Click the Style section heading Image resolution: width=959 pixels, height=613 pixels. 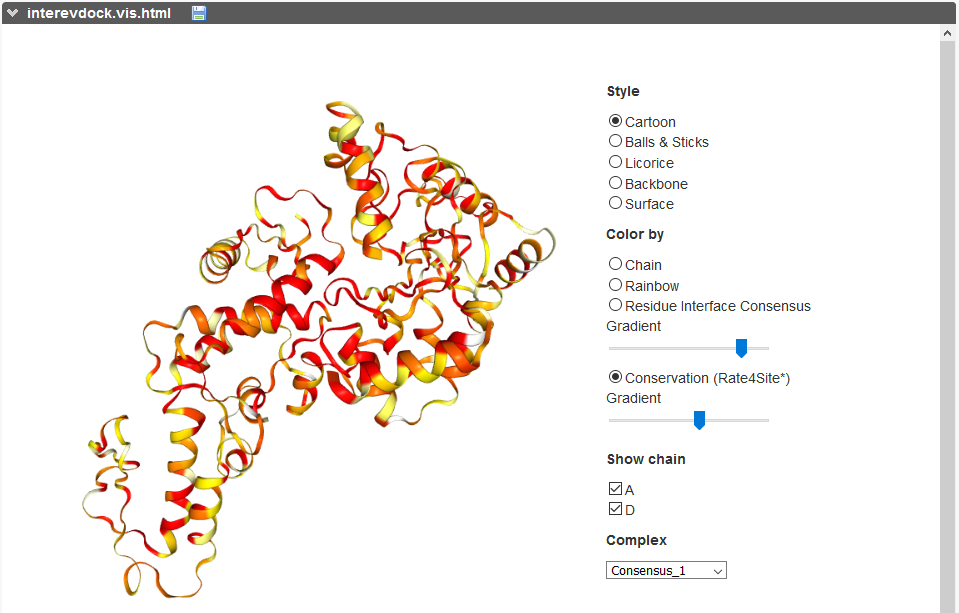pyautogui.click(x=623, y=91)
